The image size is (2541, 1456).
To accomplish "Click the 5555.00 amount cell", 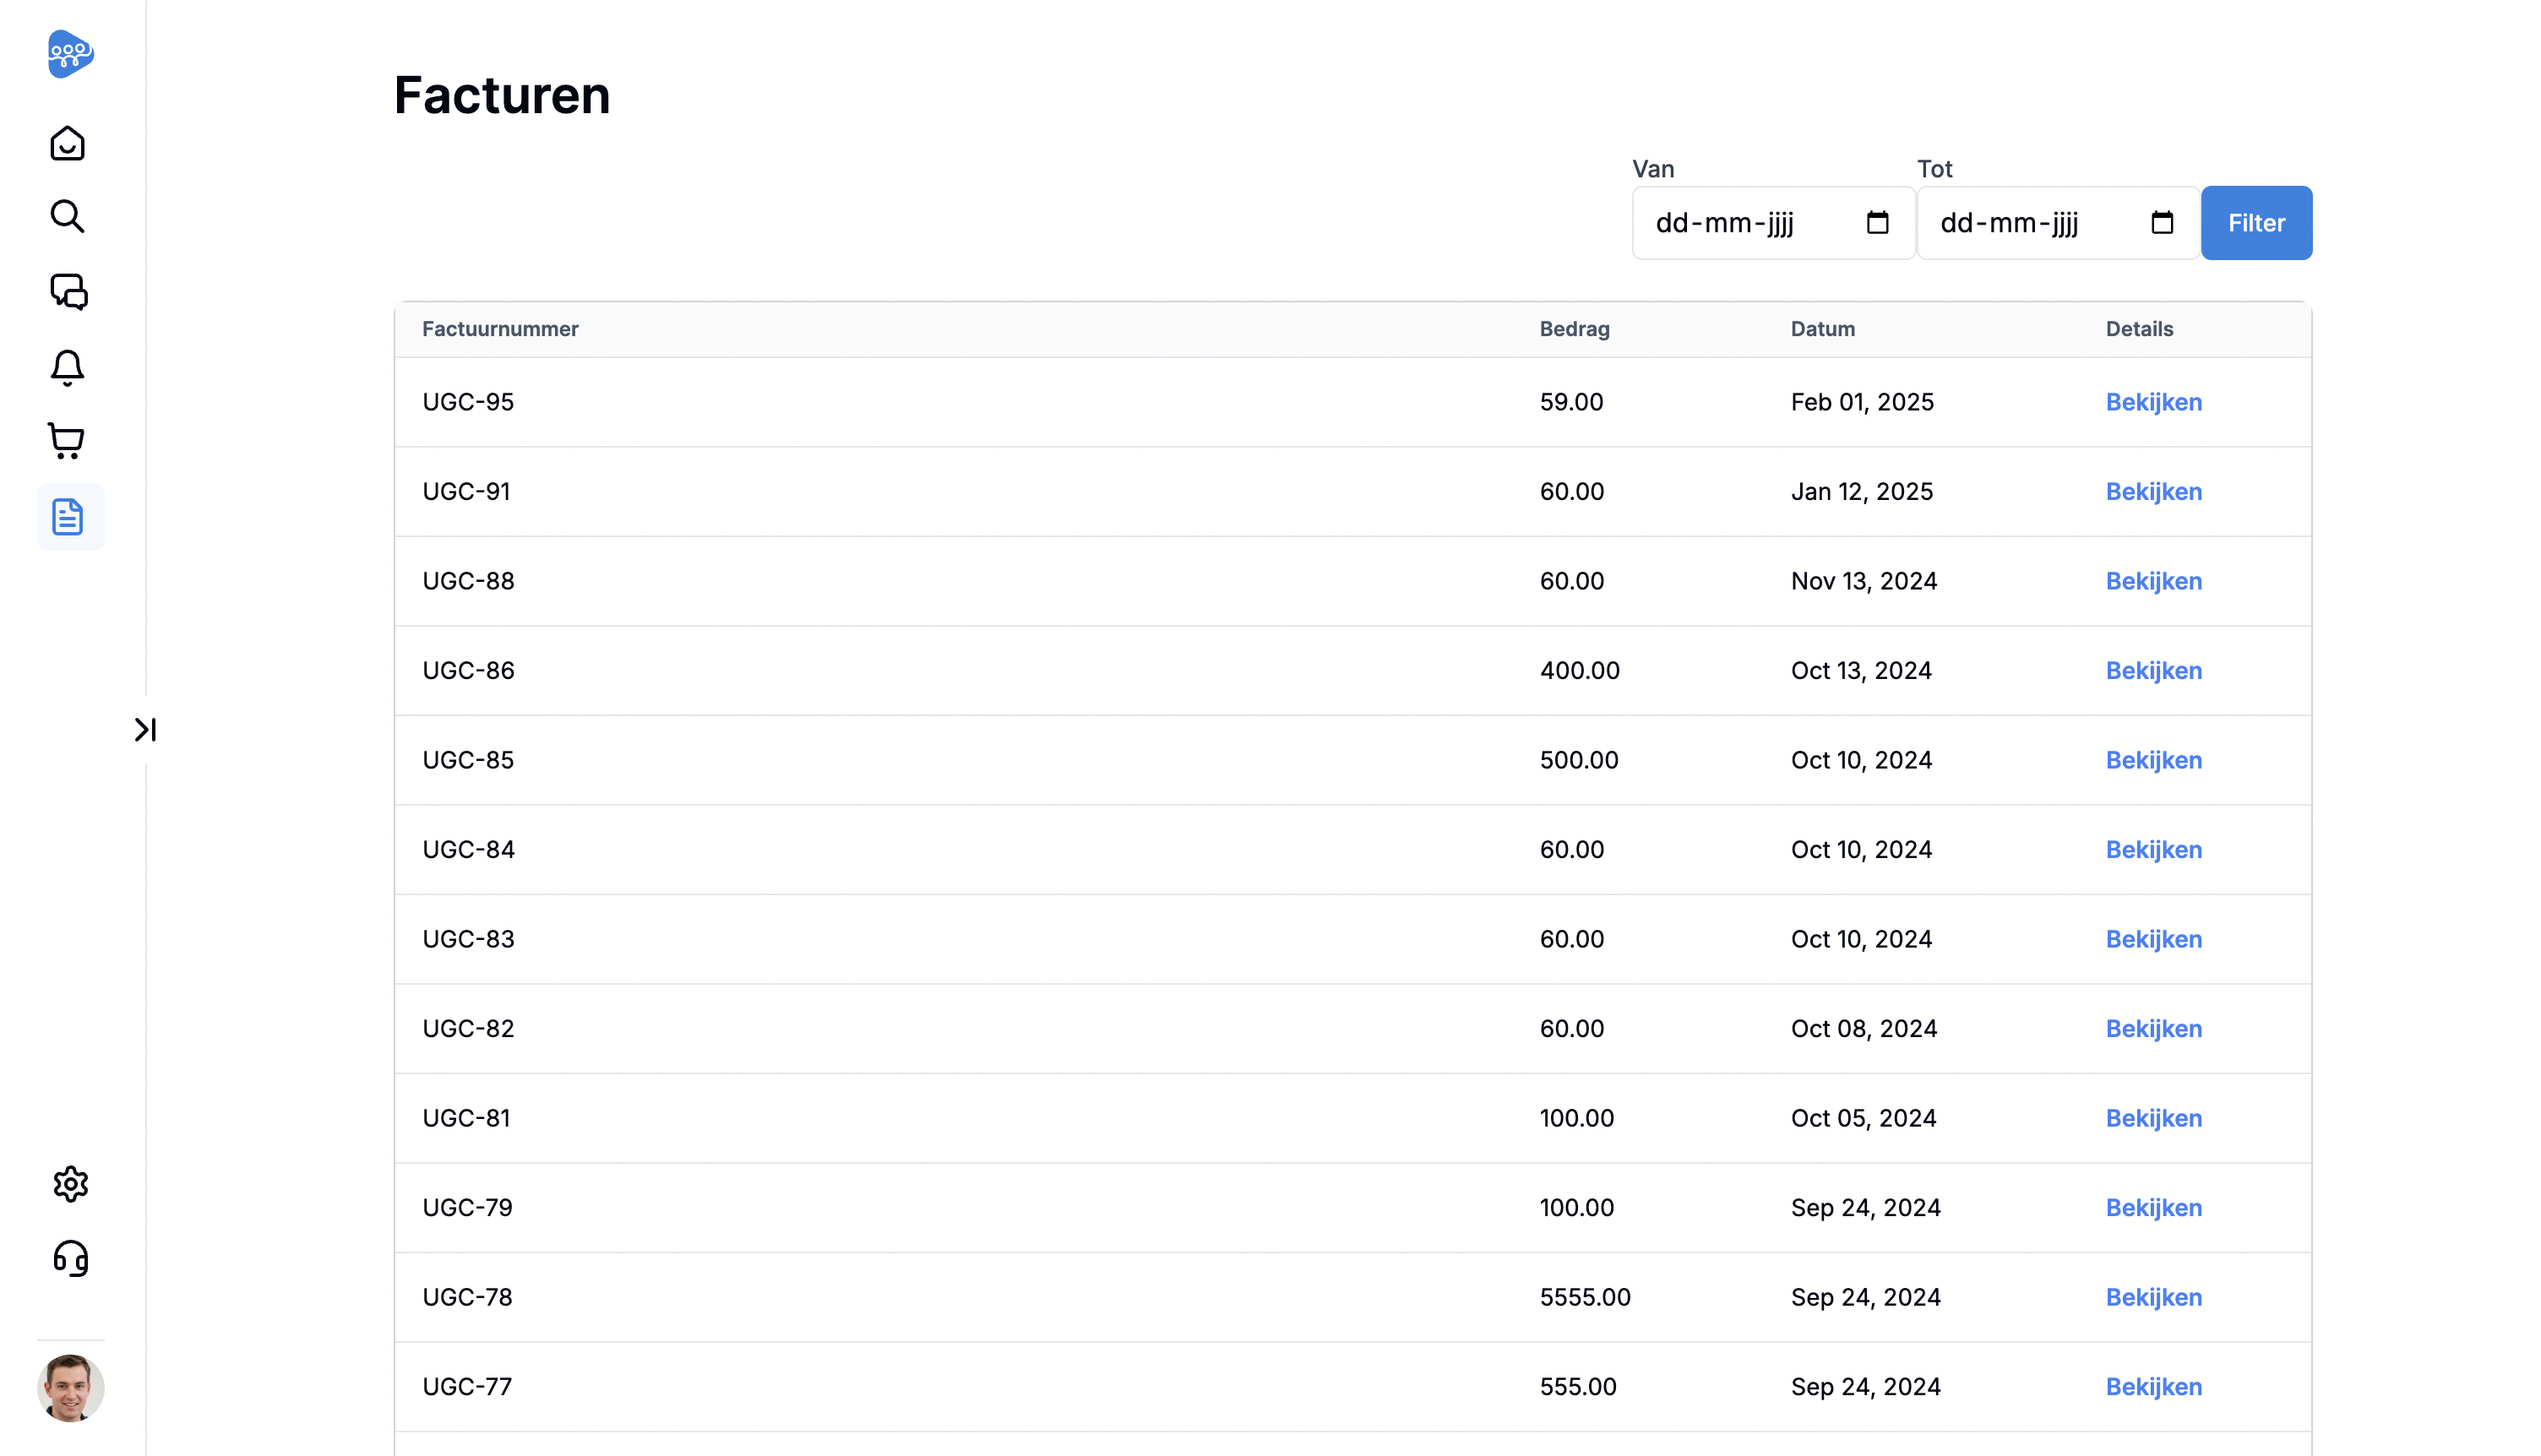I will tap(1585, 1297).
